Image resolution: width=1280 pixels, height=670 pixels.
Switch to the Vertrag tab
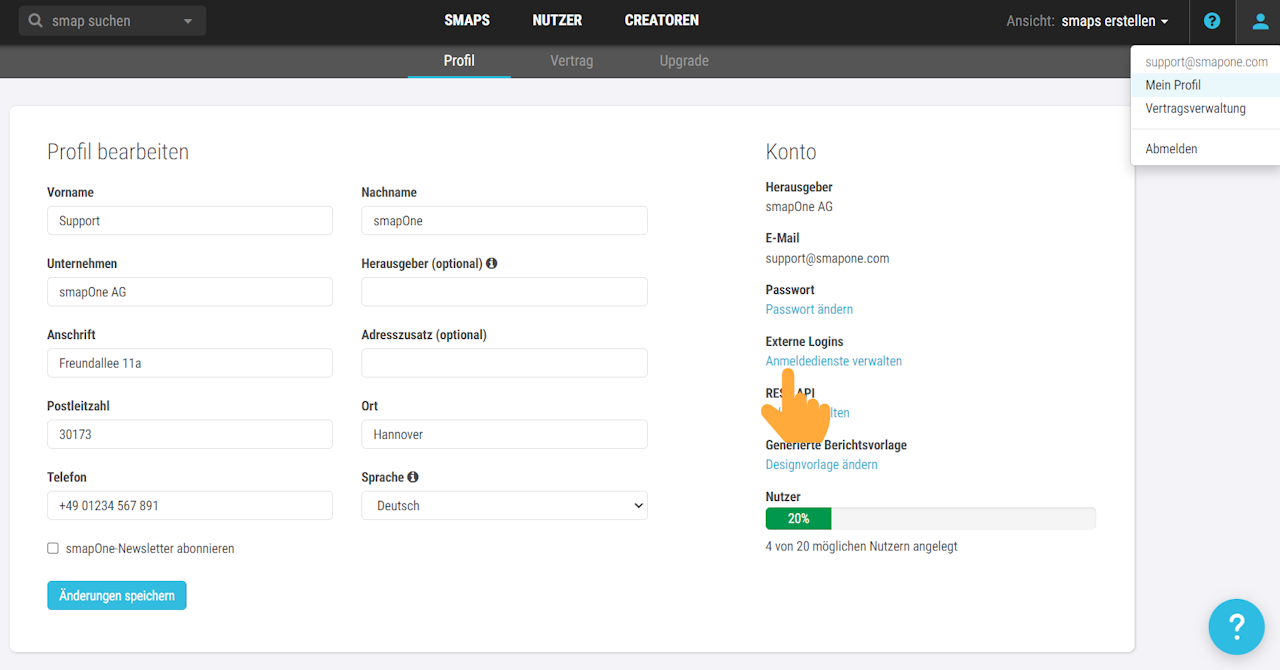coord(571,61)
